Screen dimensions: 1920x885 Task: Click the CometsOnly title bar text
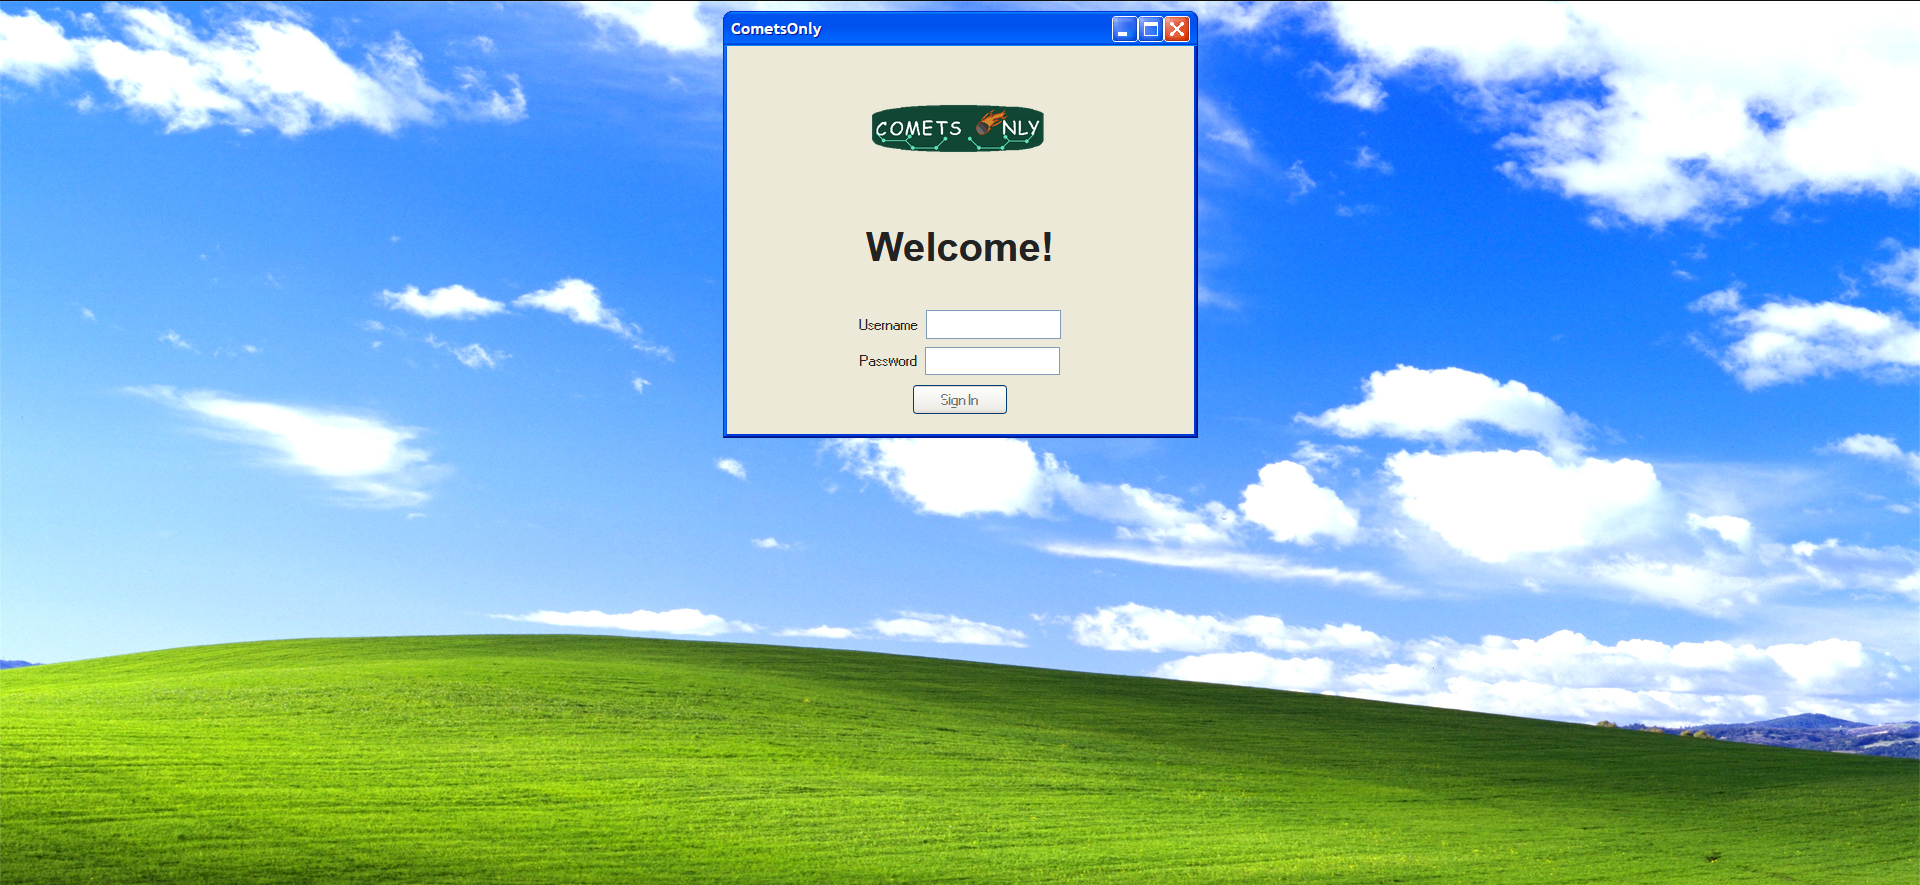(776, 29)
